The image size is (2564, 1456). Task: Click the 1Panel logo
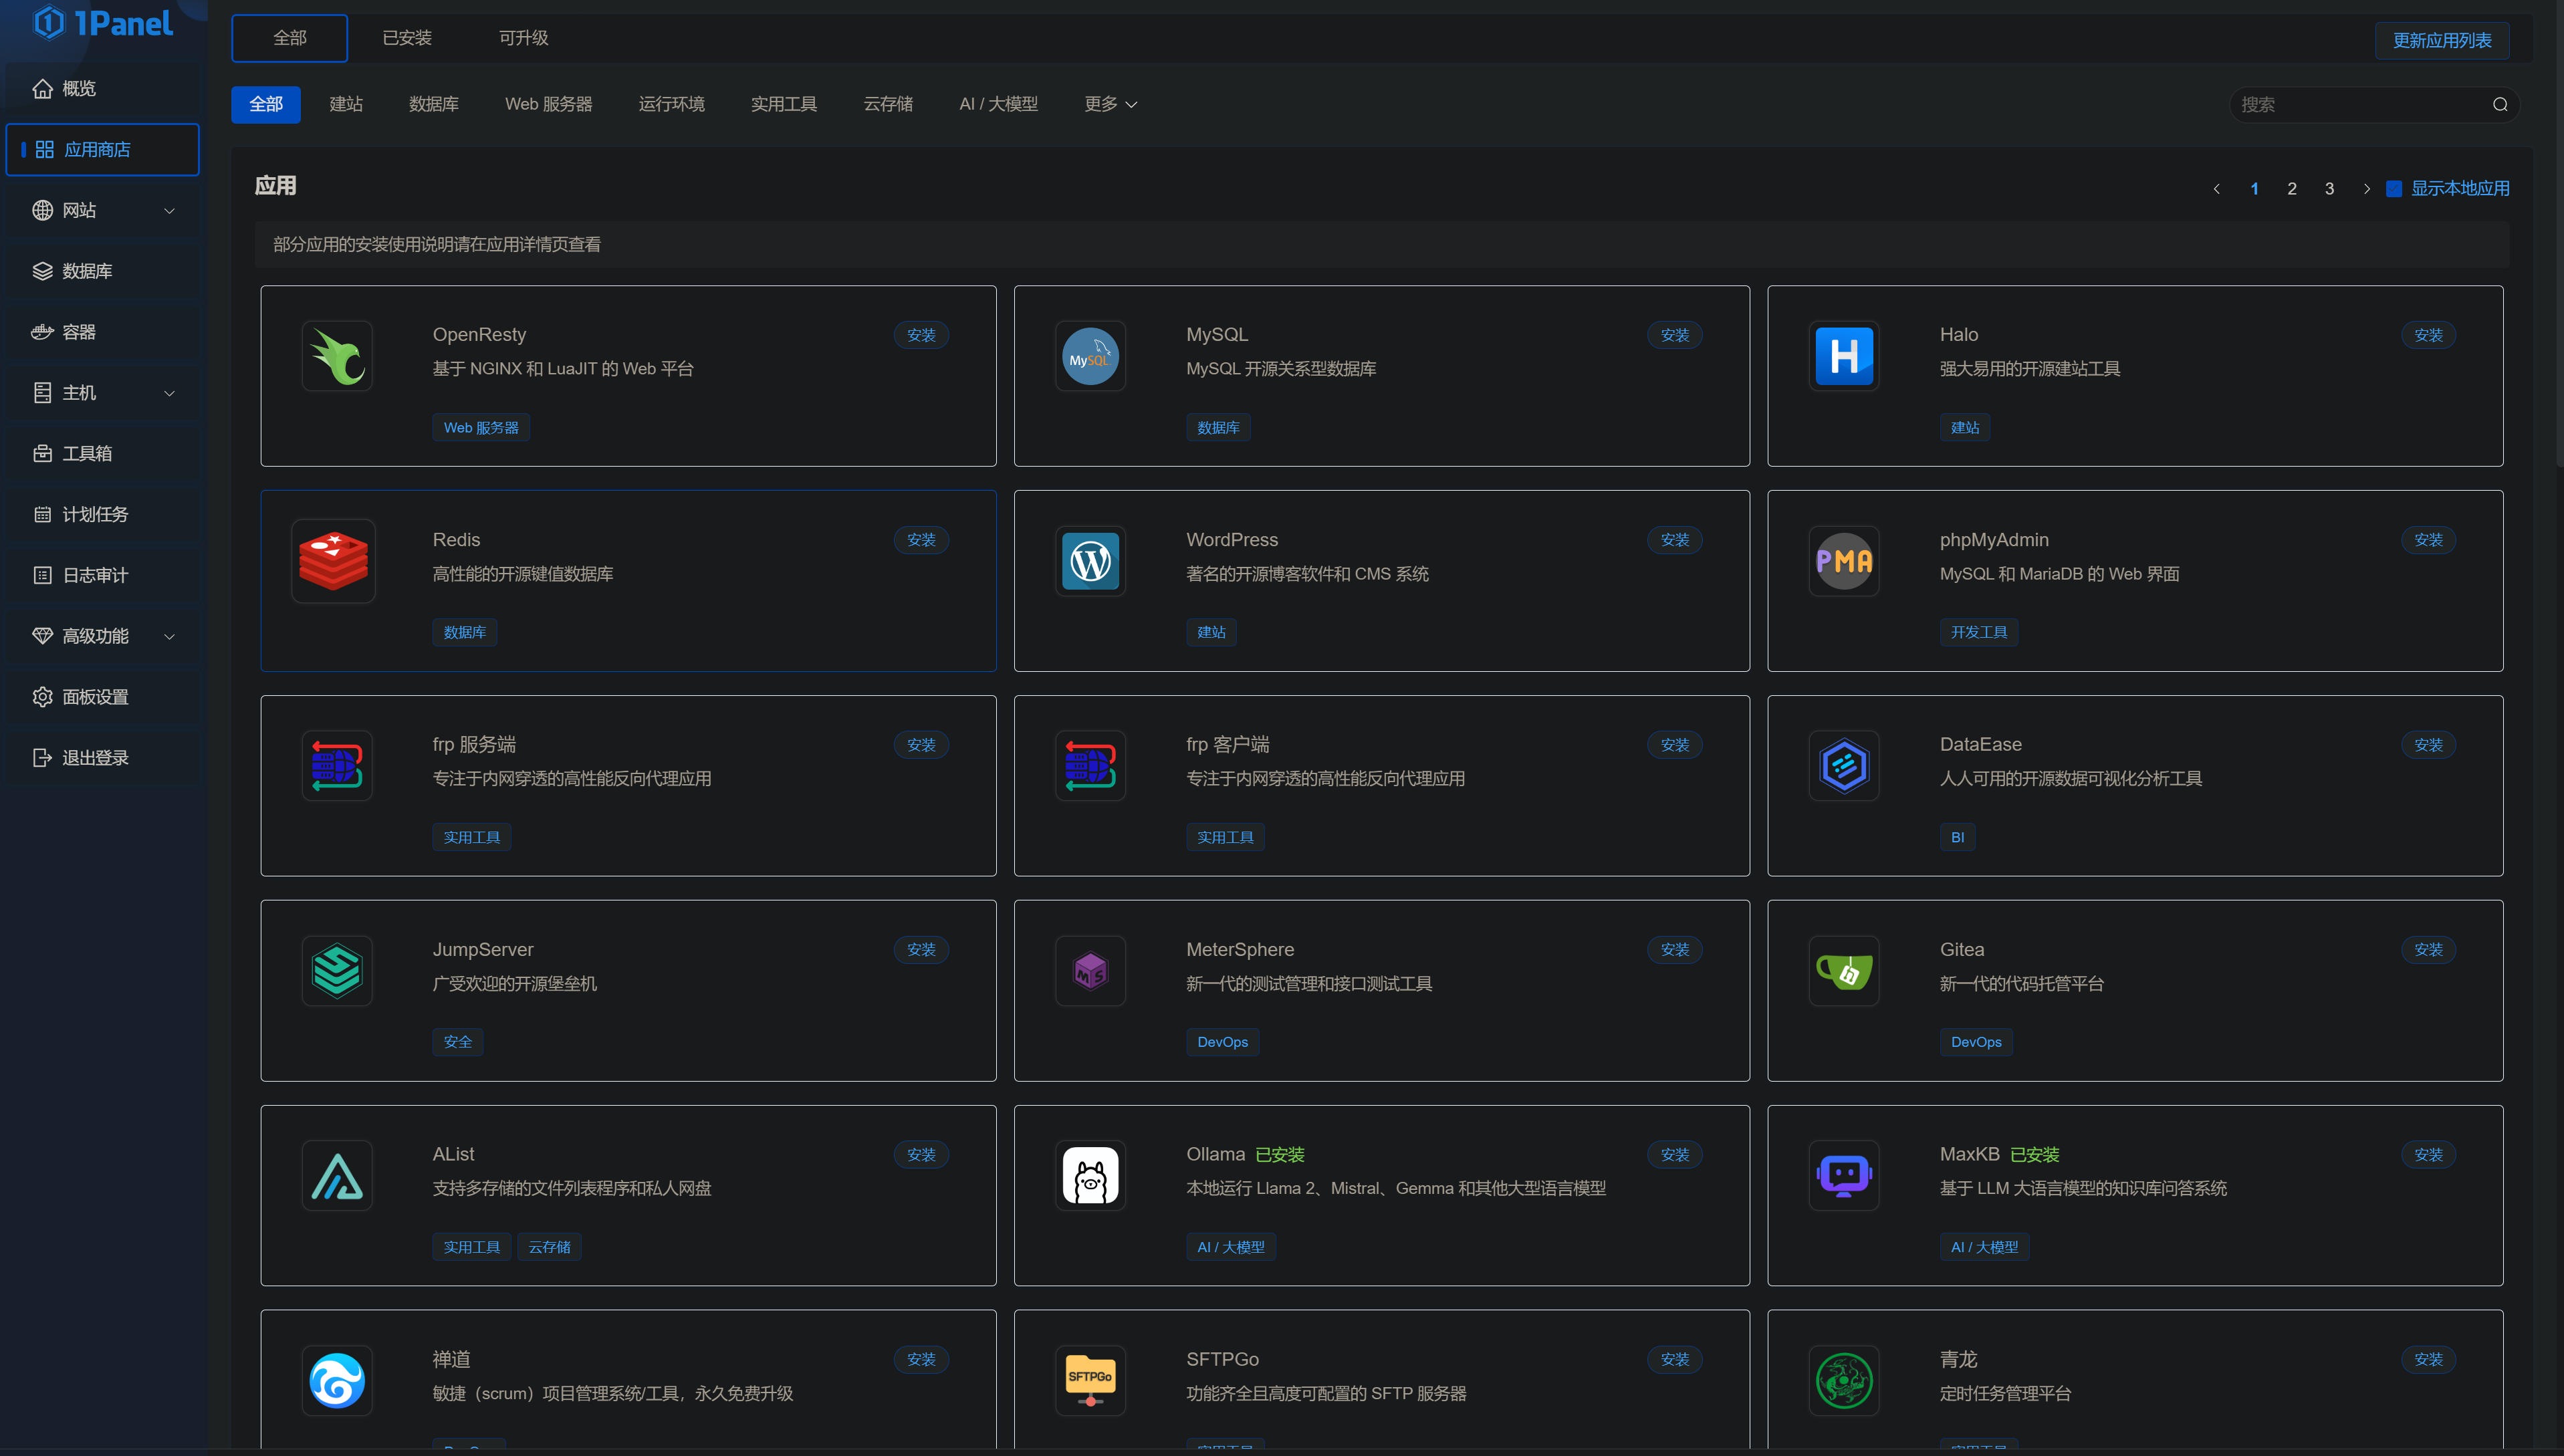[x=103, y=22]
